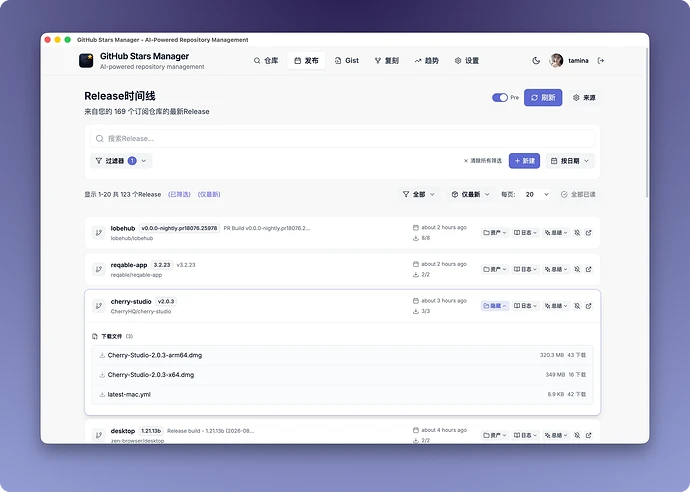
Task: Toggle the Pre release switch
Action: (x=499, y=97)
